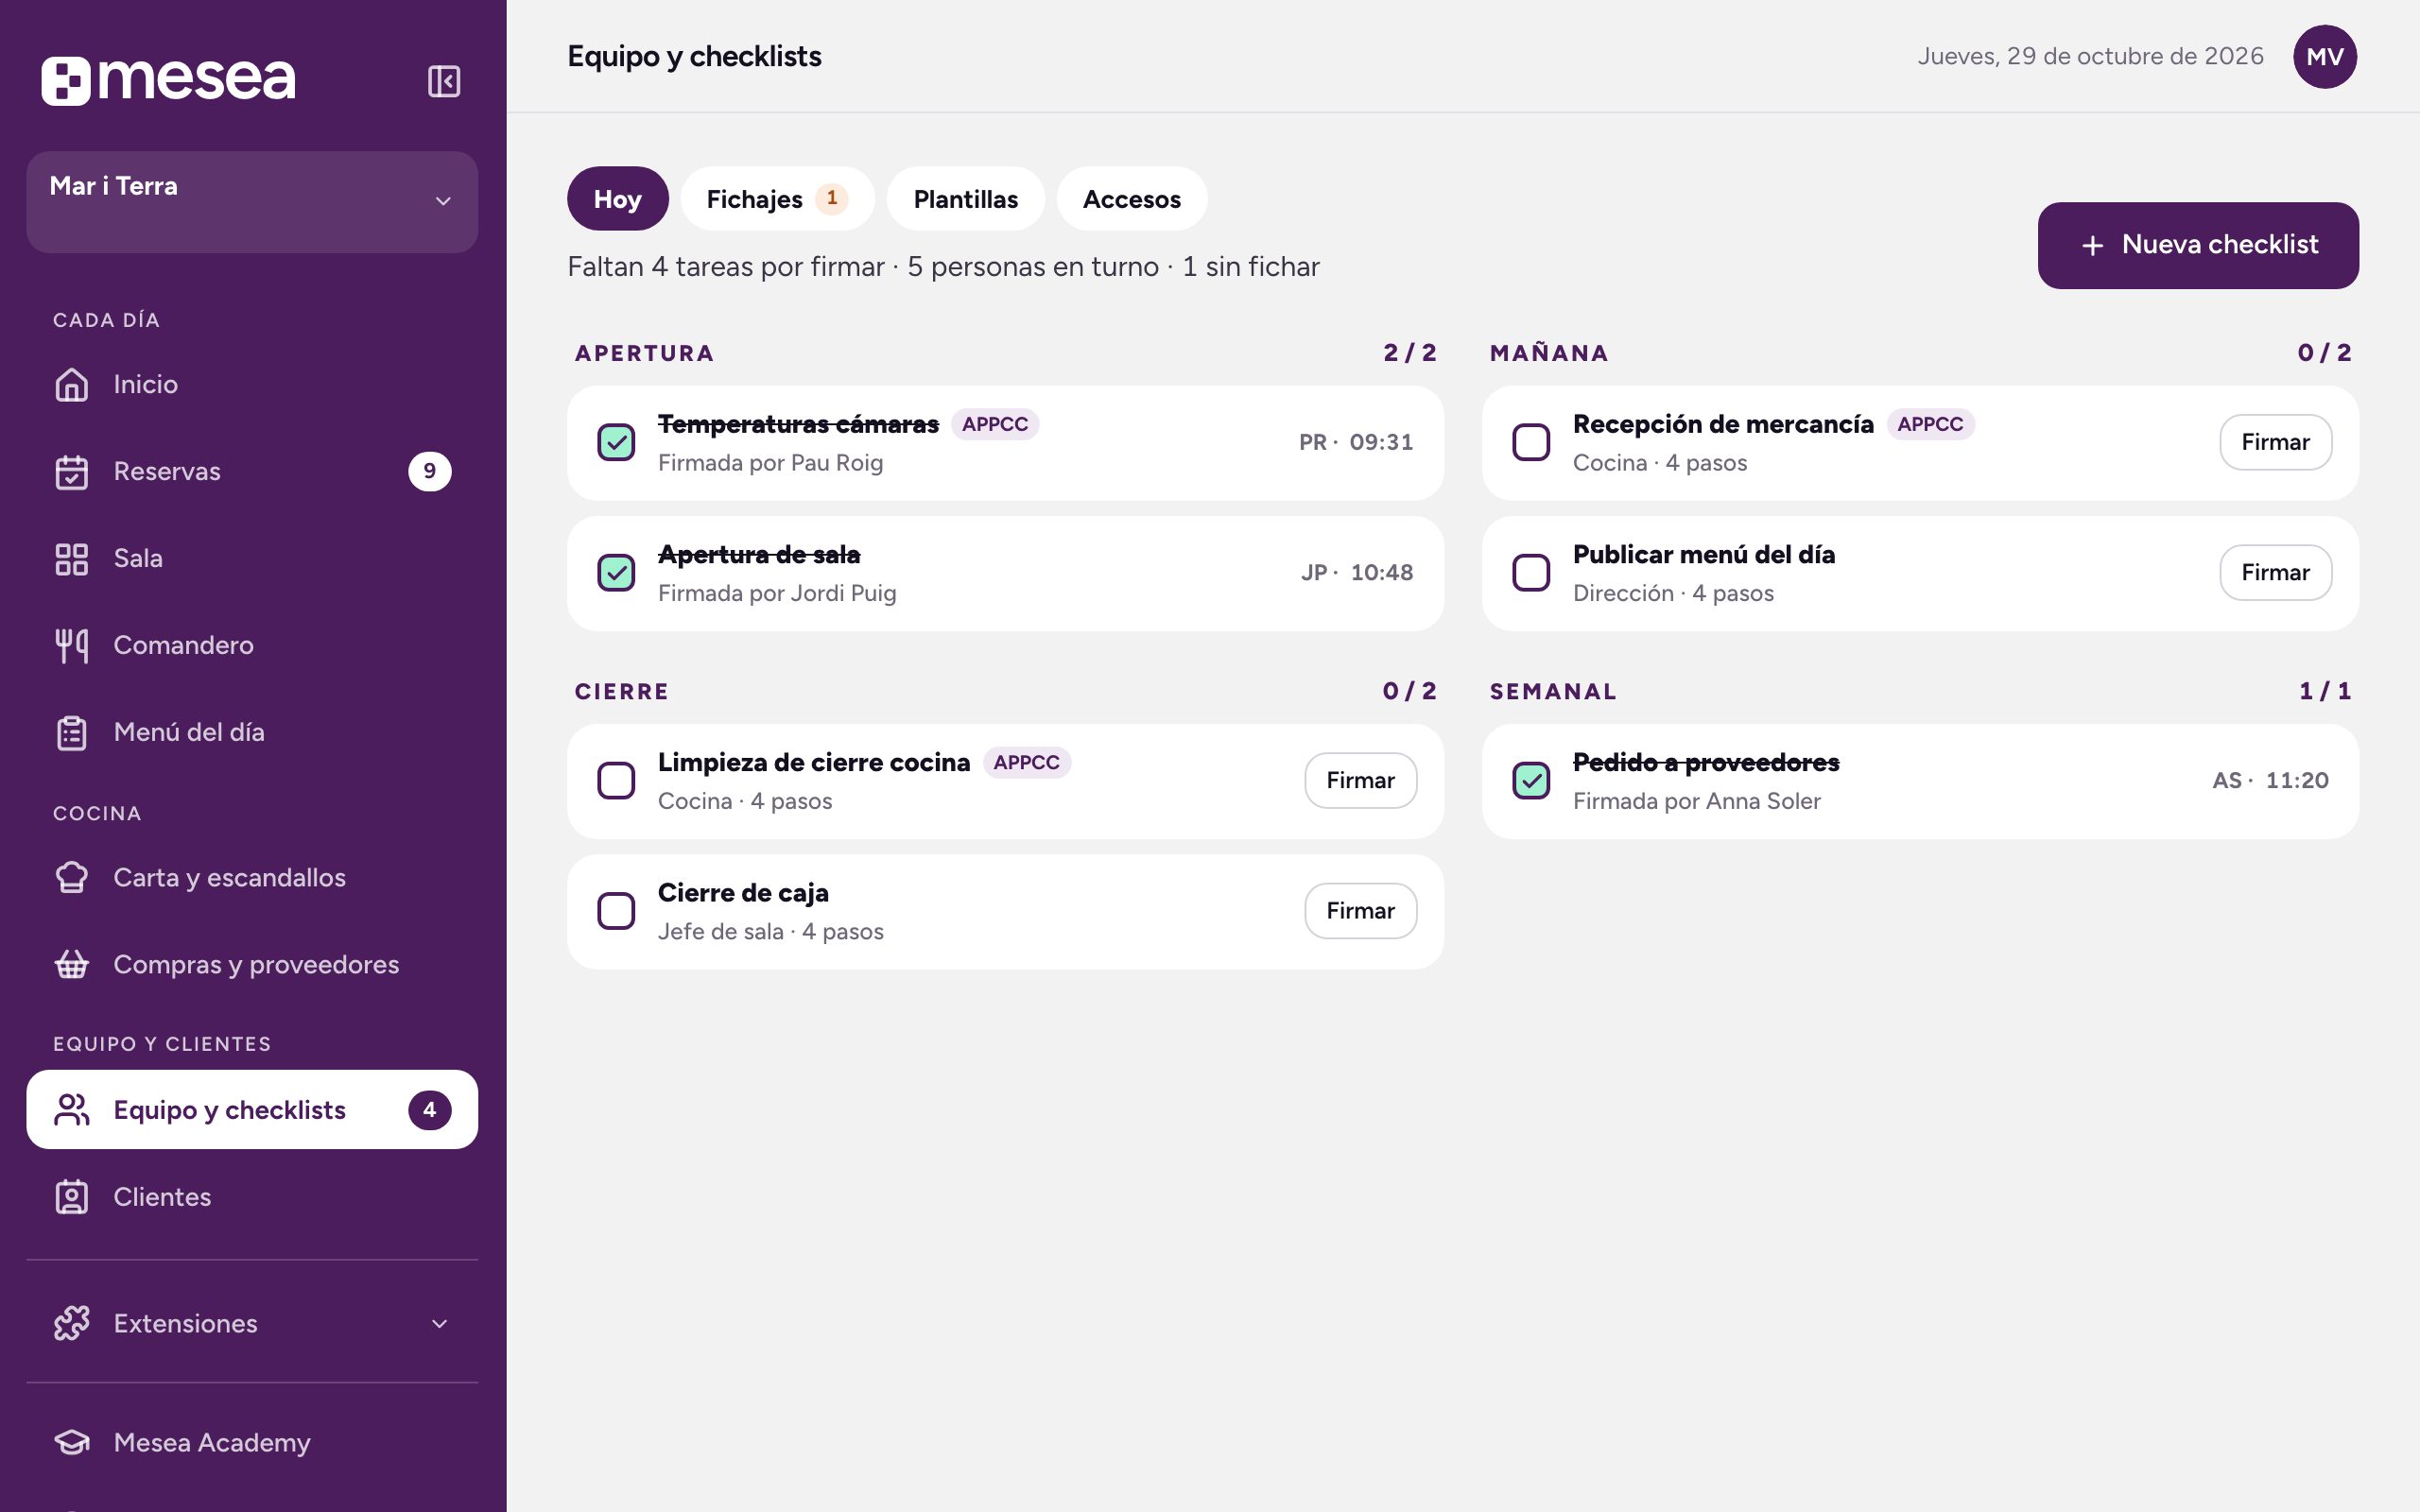Click Nueva checklist button
Viewport: 2420px width, 1512px height.
coord(2198,245)
